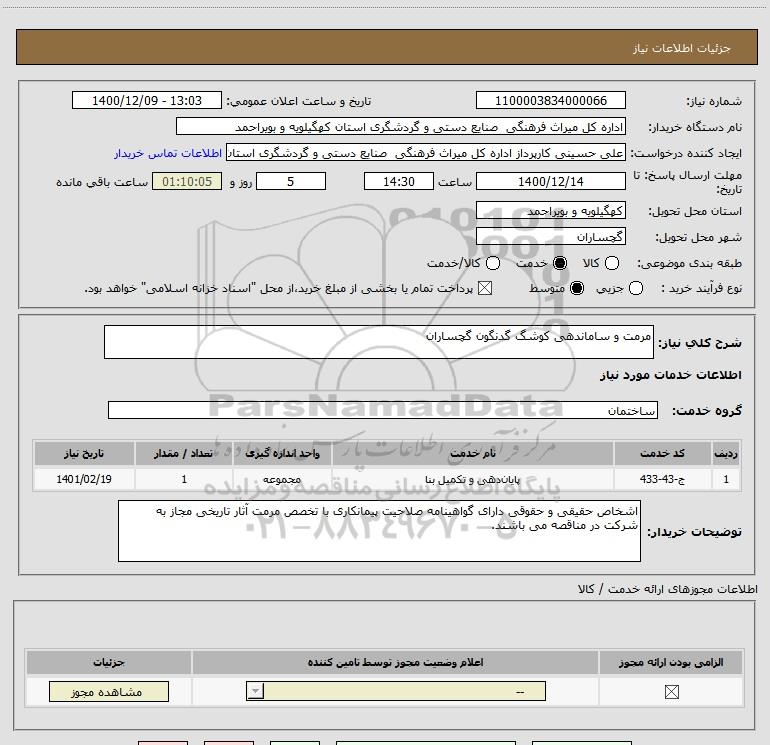Open the اطلاعات تماس خریدار link
This screenshot has height=745, width=770.
(x=168, y=153)
